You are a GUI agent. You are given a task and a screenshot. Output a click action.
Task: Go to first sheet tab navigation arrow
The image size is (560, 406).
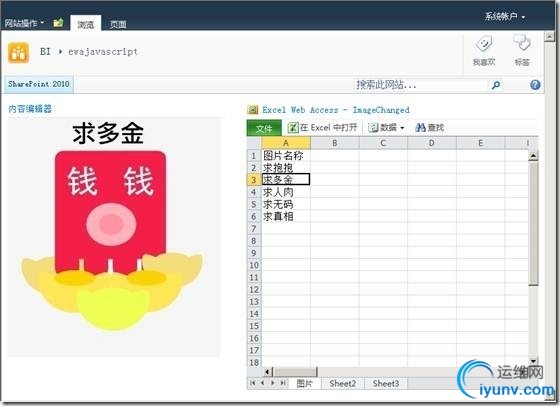tap(252, 383)
